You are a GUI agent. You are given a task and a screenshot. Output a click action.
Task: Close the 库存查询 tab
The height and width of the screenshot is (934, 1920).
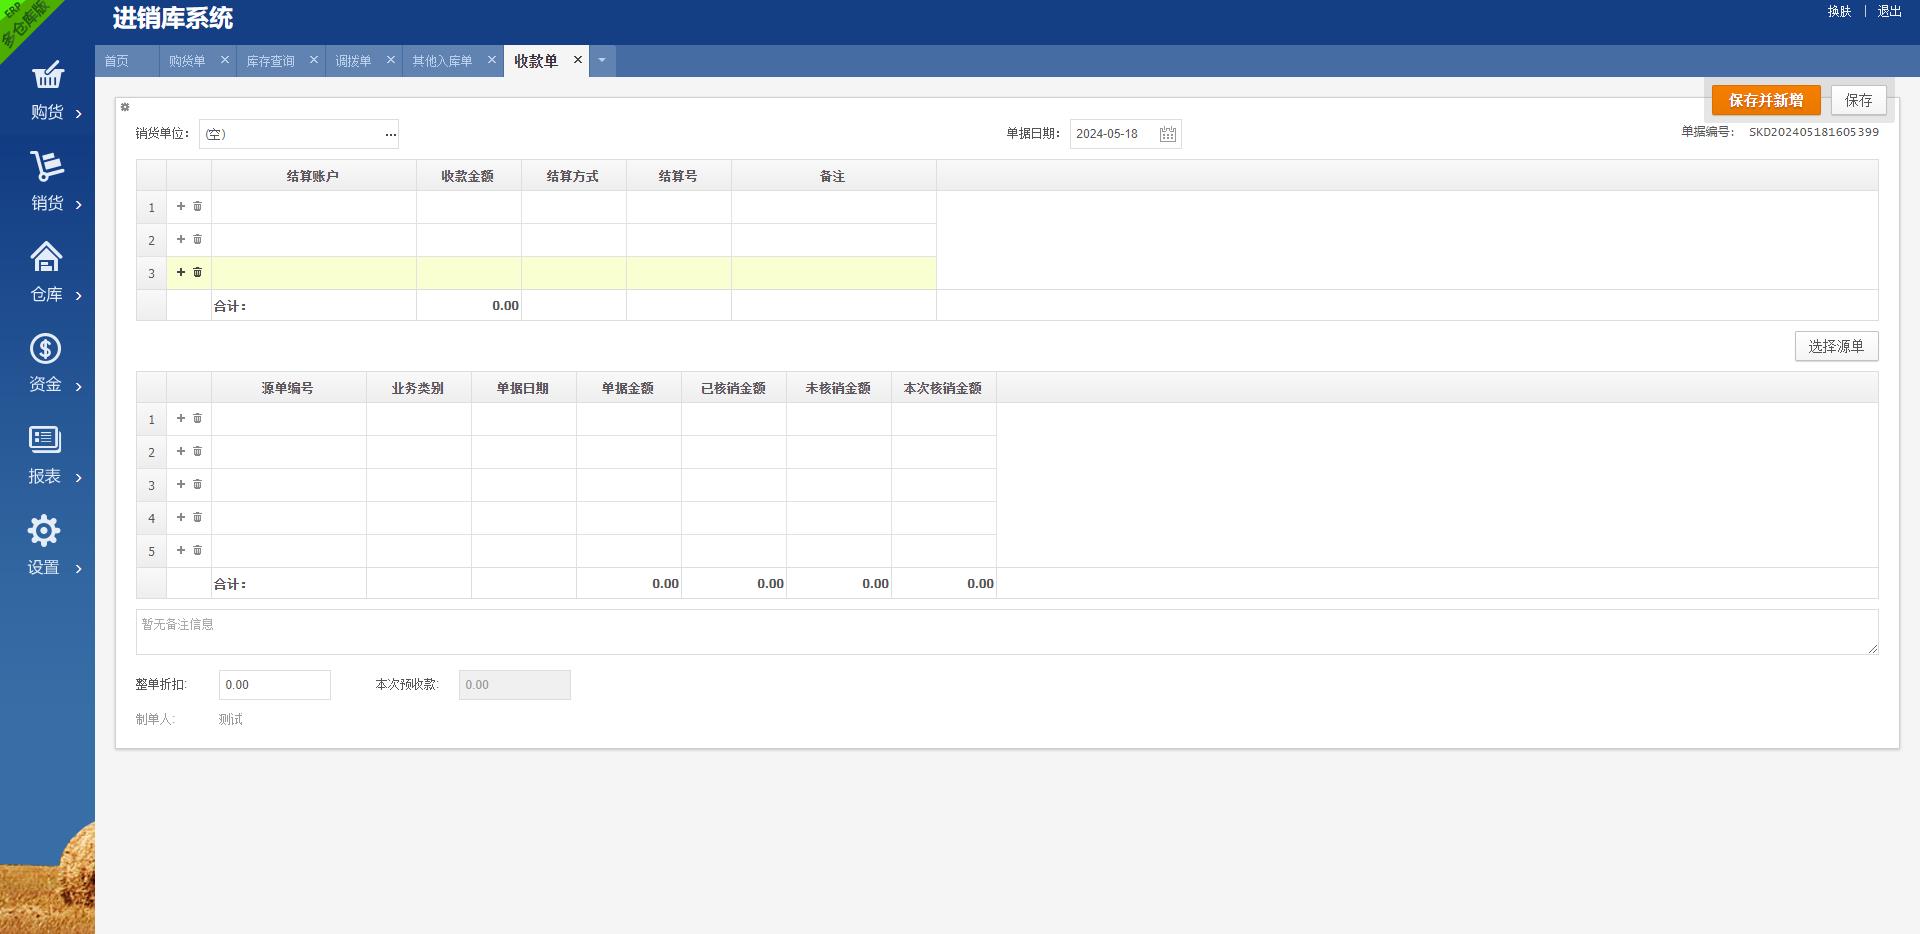tap(313, 60)
